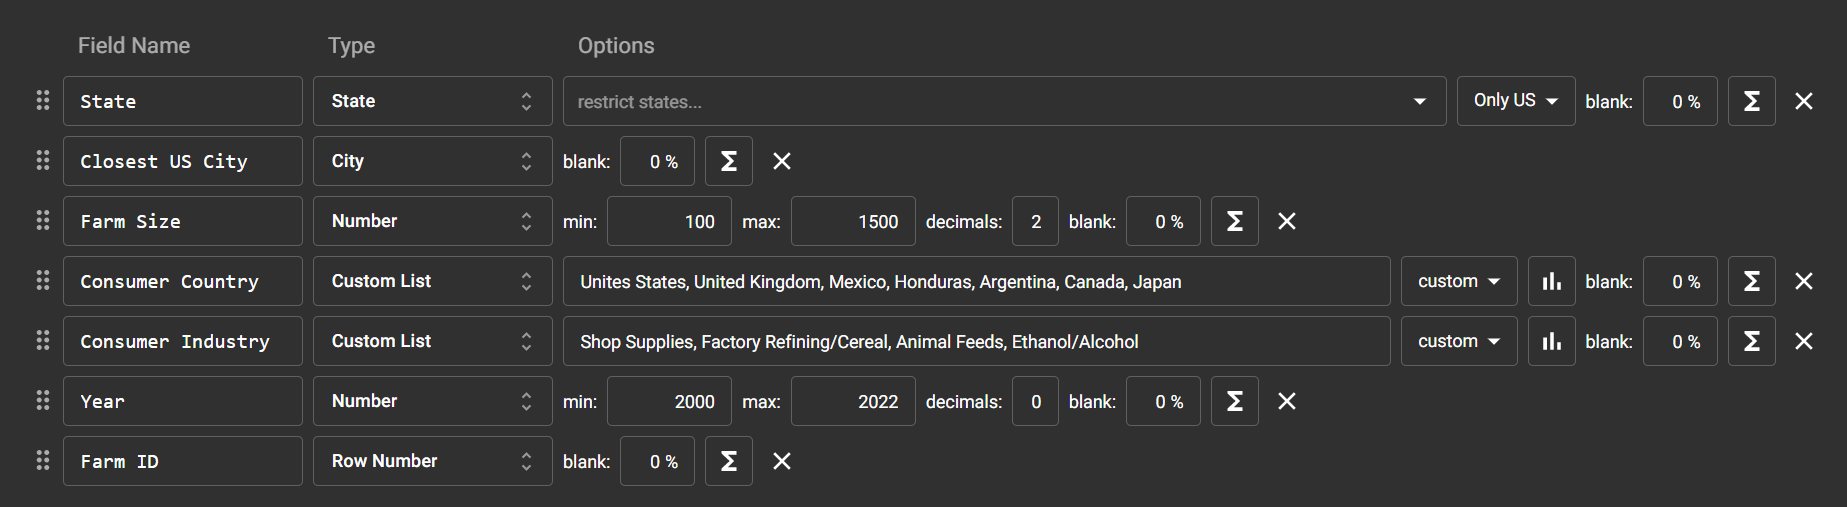Click the formula sigma icon for State row
This screenshot has height=507, width=1847.
click(x=1751, y=101)
